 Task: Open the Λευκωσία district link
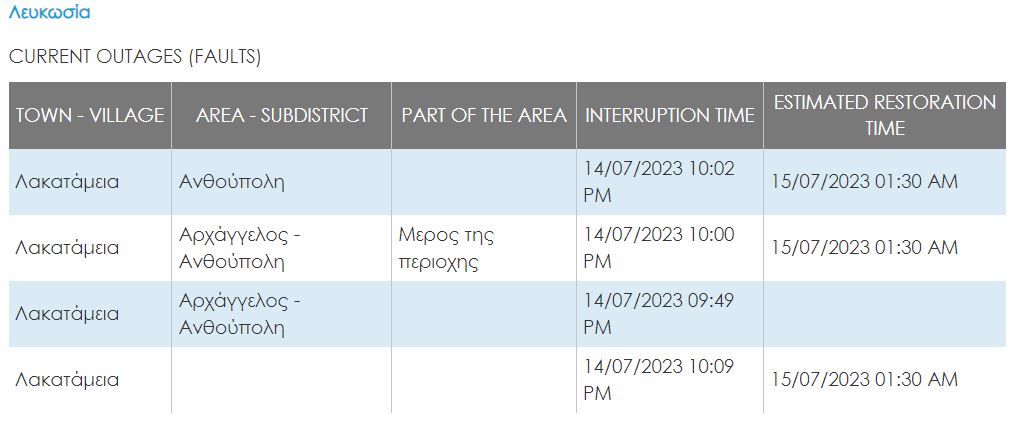[x=49, y=12]
